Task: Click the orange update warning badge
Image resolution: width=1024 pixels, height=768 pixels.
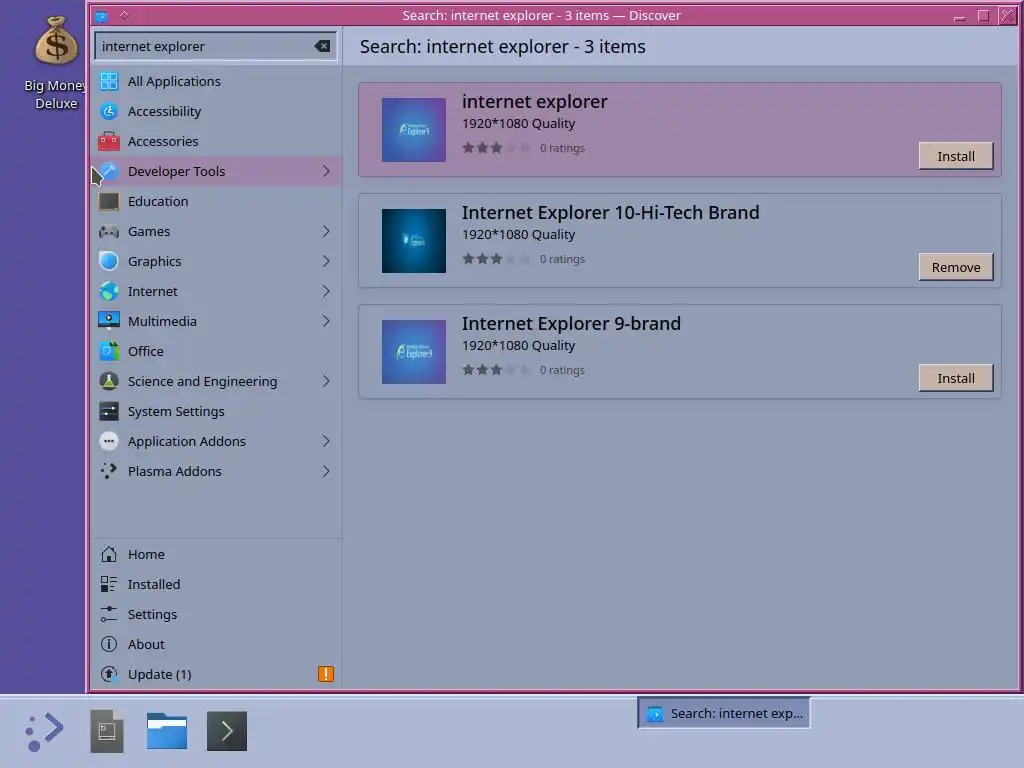Action: (x=326, y=674)
